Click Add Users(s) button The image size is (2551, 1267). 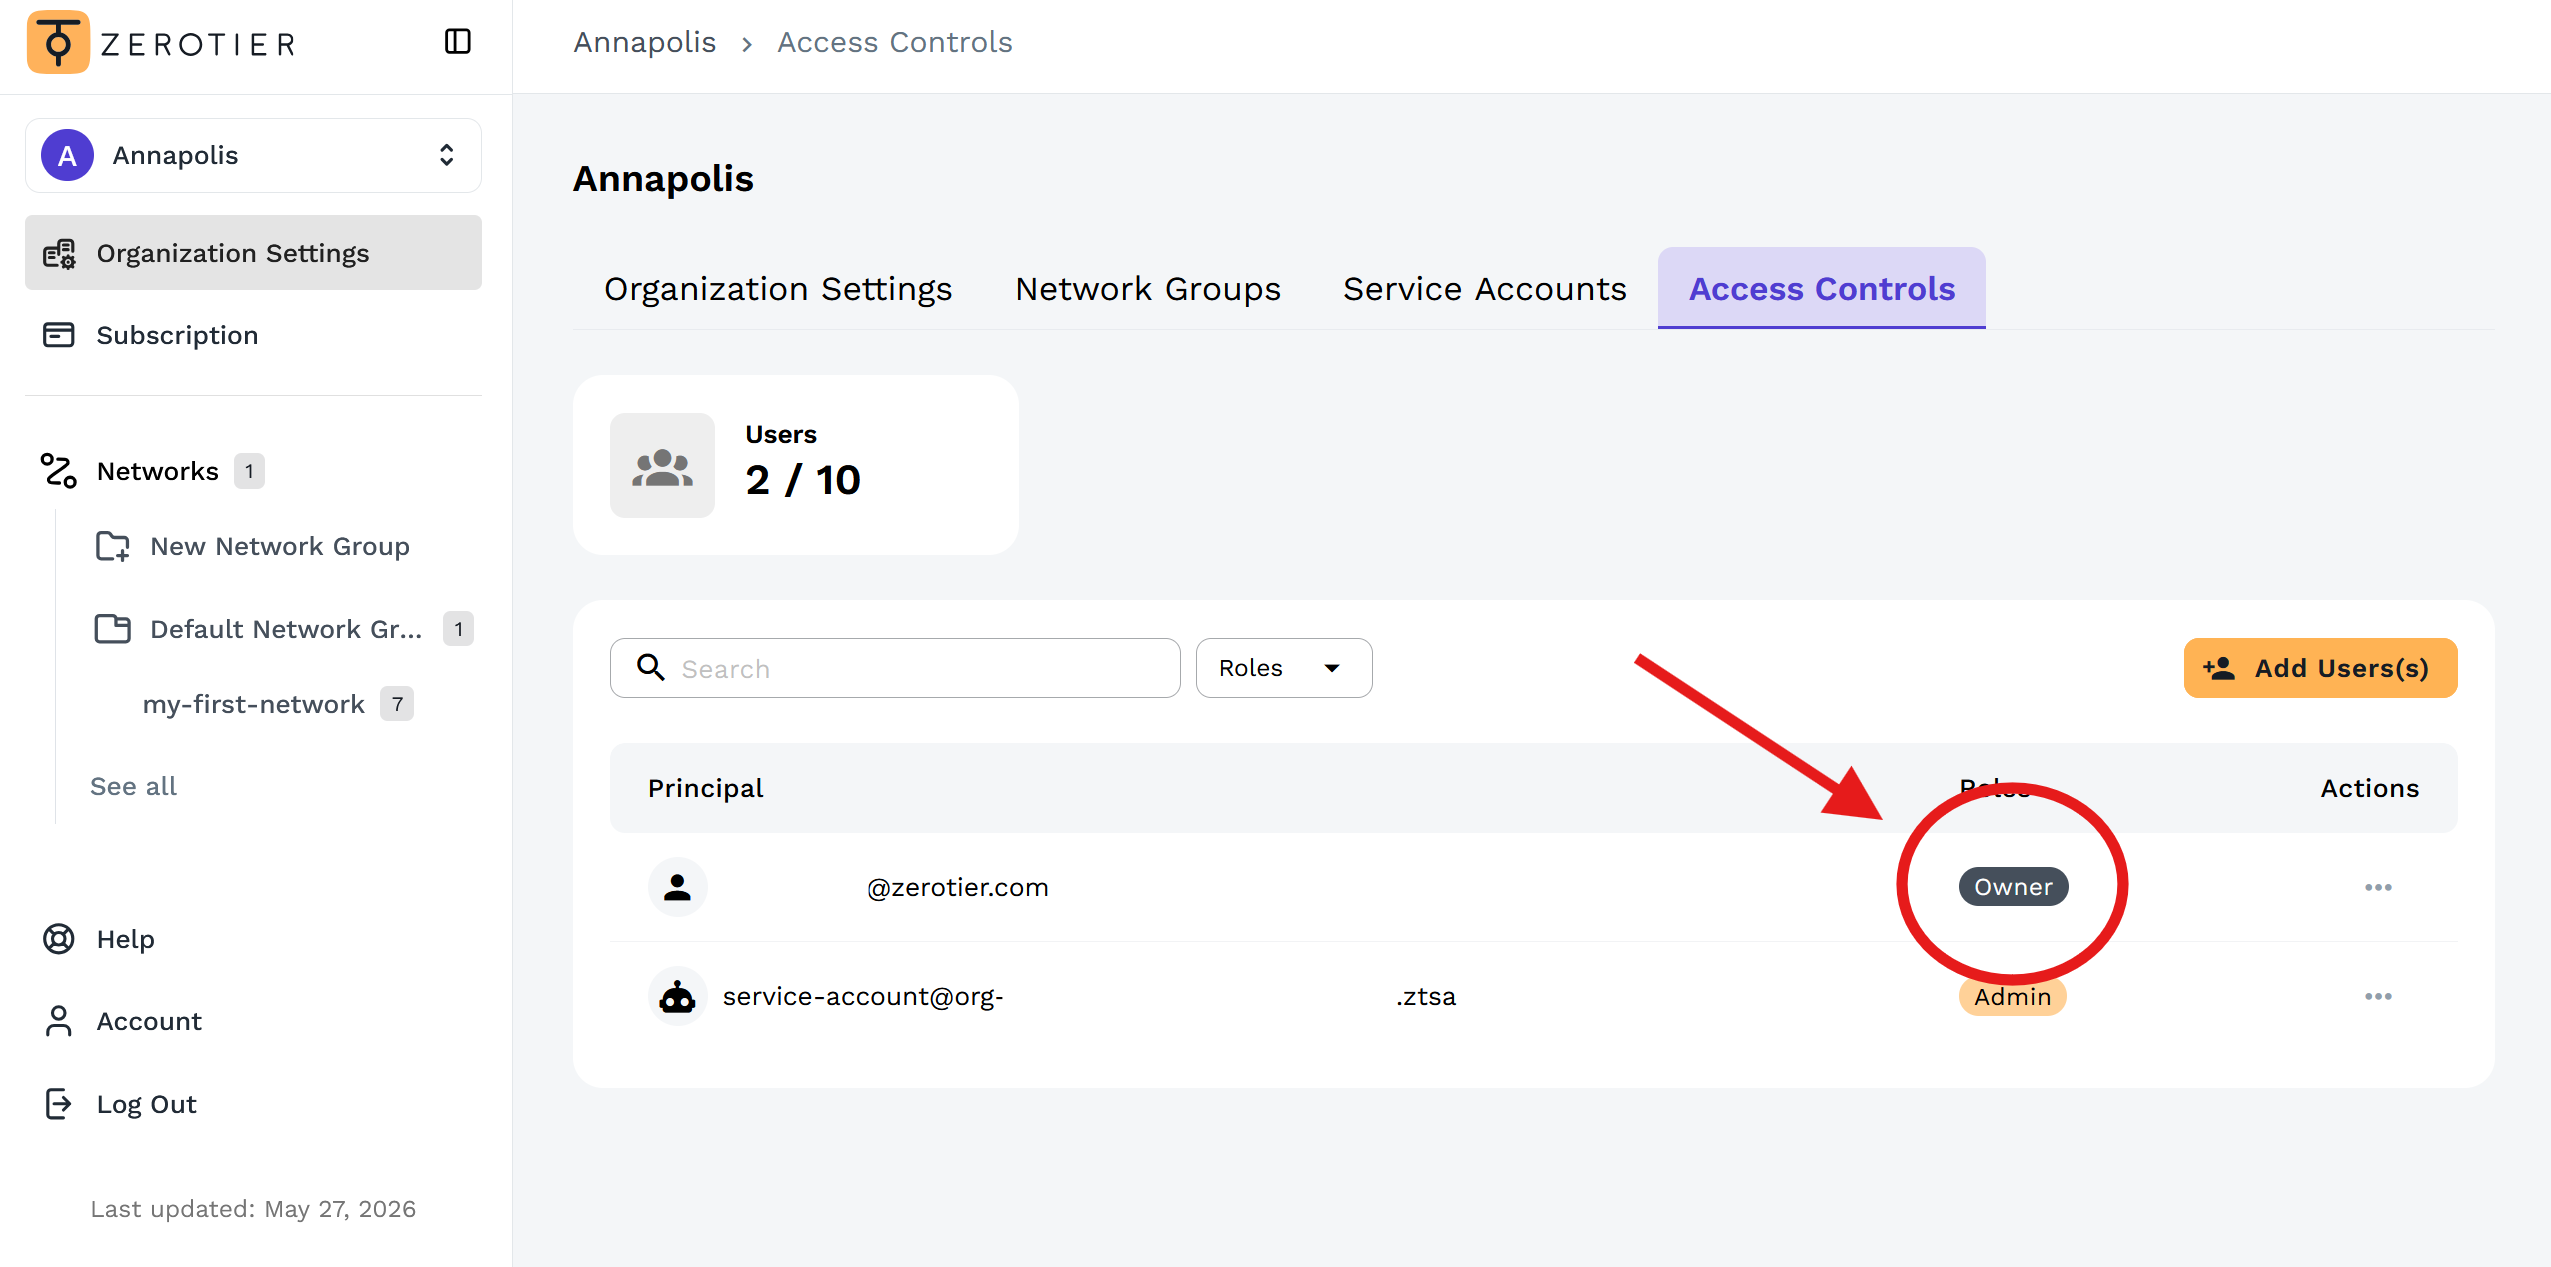click(x=2320, y=668)
